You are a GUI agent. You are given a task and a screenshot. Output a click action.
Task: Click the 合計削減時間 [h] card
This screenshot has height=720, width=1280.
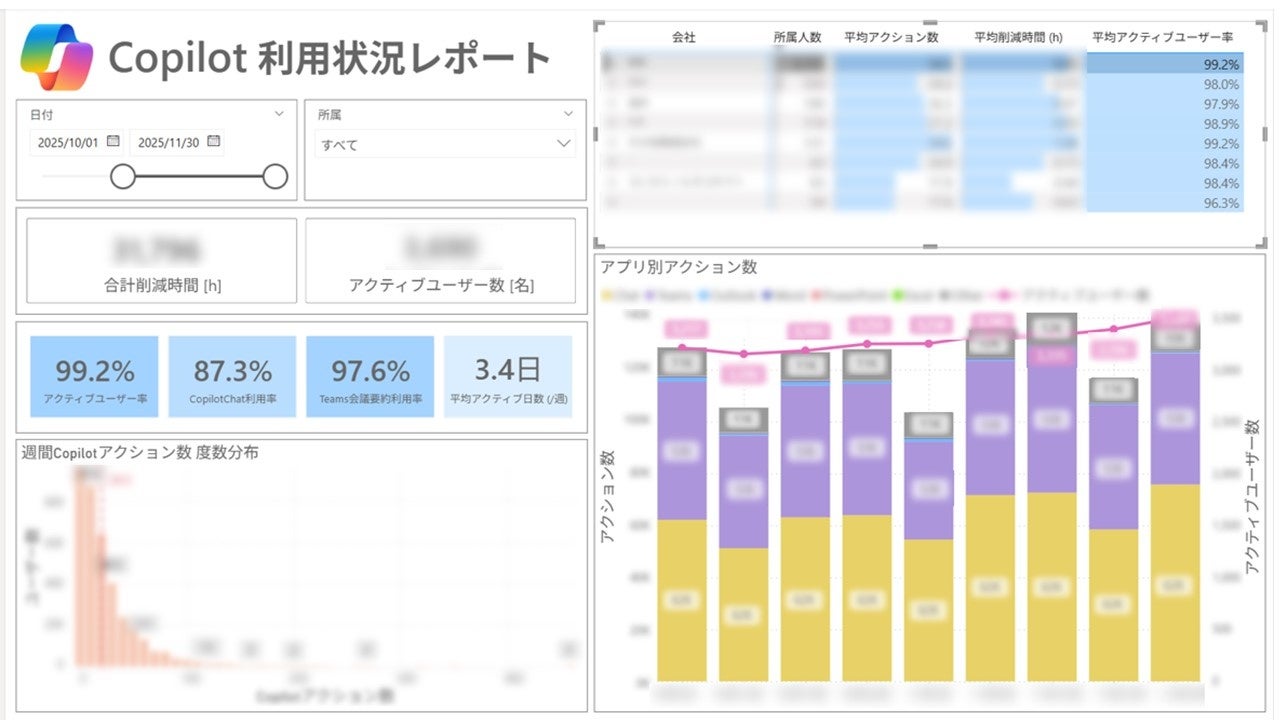(162, 260)
